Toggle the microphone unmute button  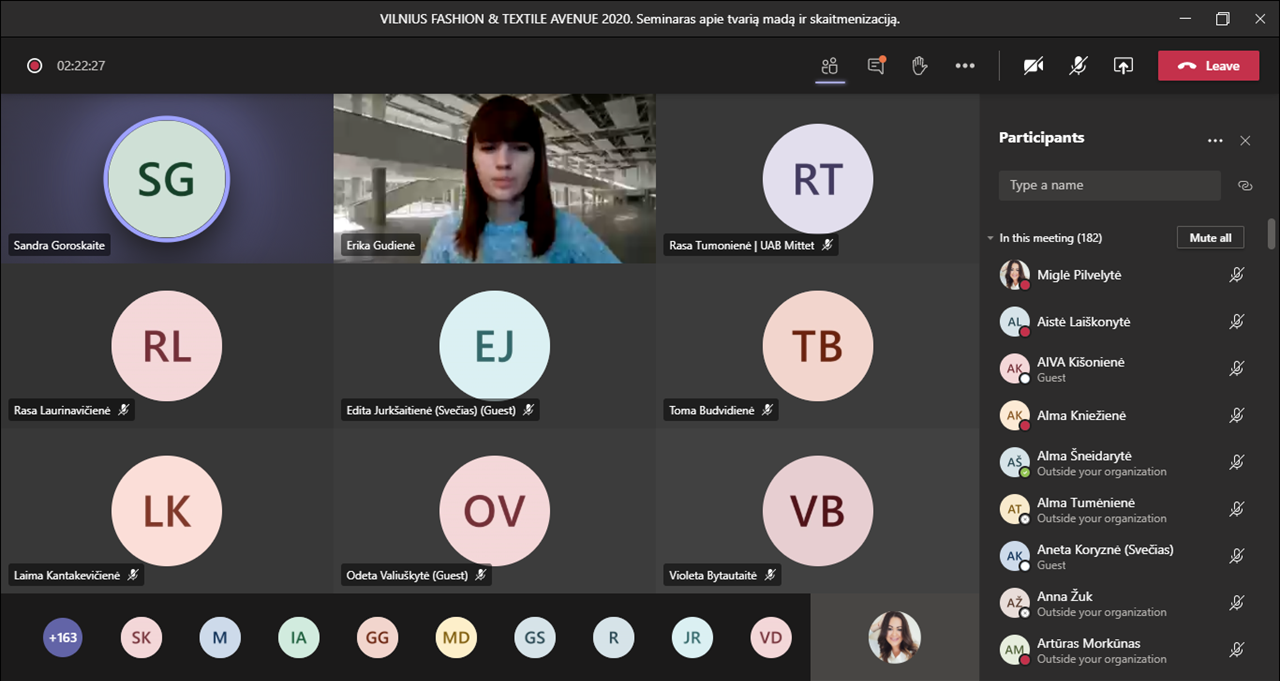[1078, 66]
